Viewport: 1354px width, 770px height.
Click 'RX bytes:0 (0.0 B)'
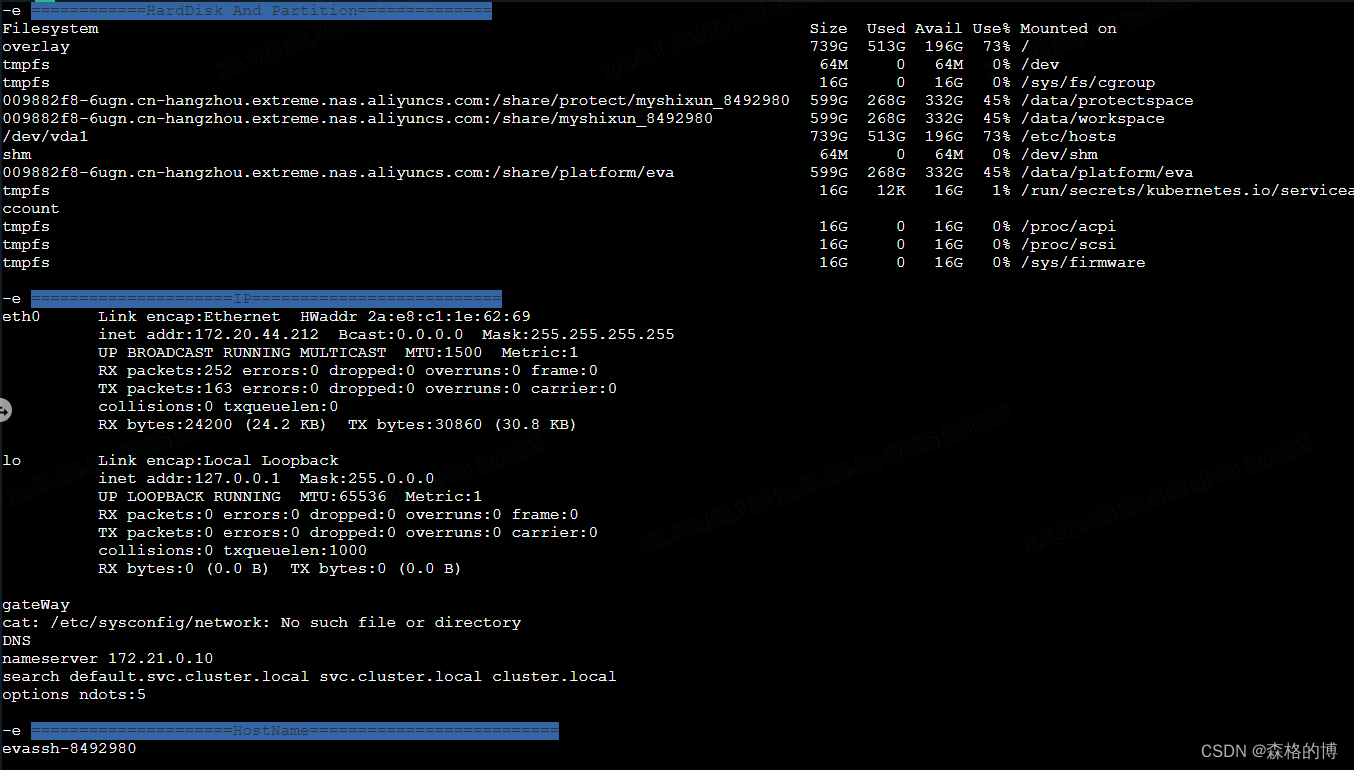(x=184, y=569)
